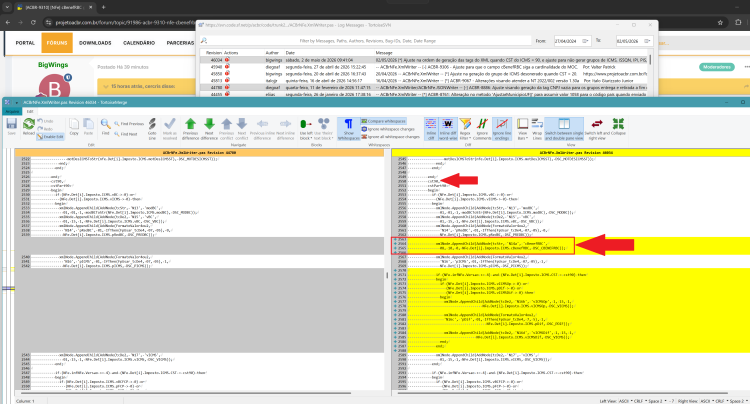Click the Undo button in the ribbon
Image resolution: width=750 pixels, height=404 pixels.
[x=45, y=121]
